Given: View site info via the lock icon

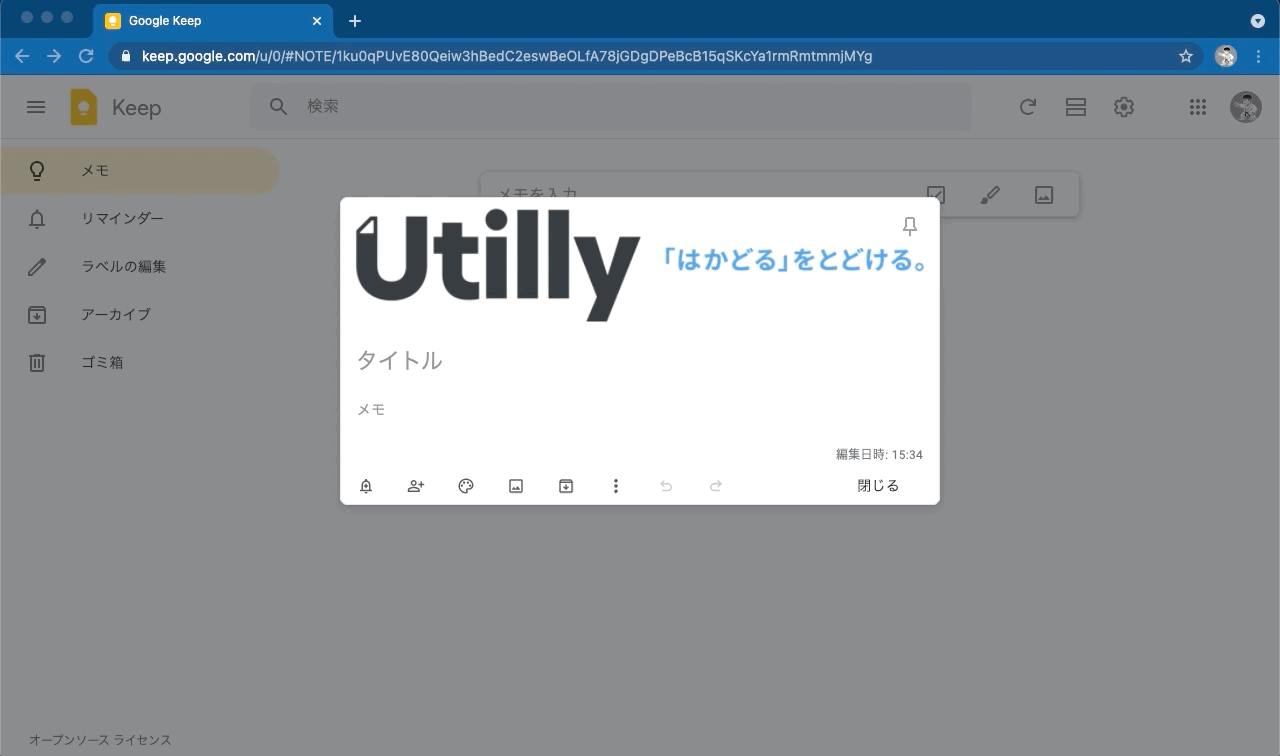Looking at the screenshot, I should 126,56.
